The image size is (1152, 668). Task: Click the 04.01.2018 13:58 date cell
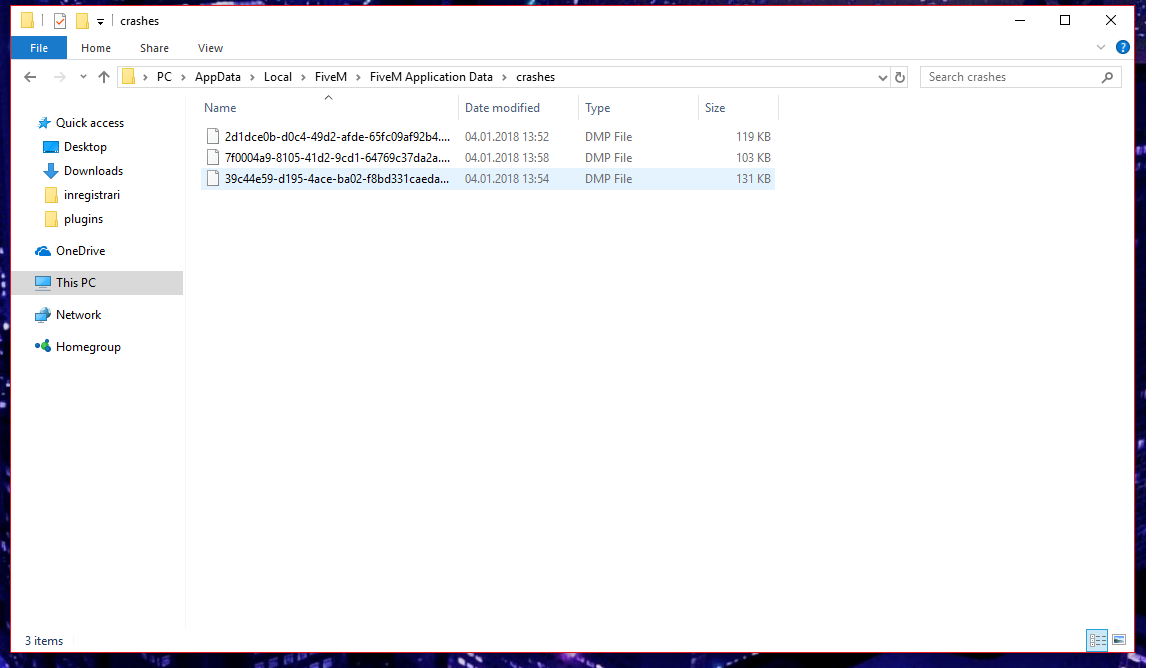pos(507,158)
